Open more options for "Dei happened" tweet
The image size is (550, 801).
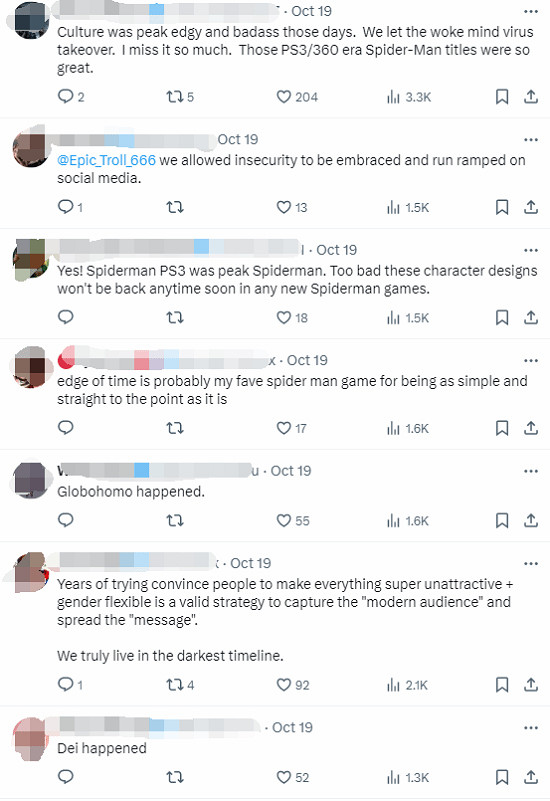(x=531, y=727)
